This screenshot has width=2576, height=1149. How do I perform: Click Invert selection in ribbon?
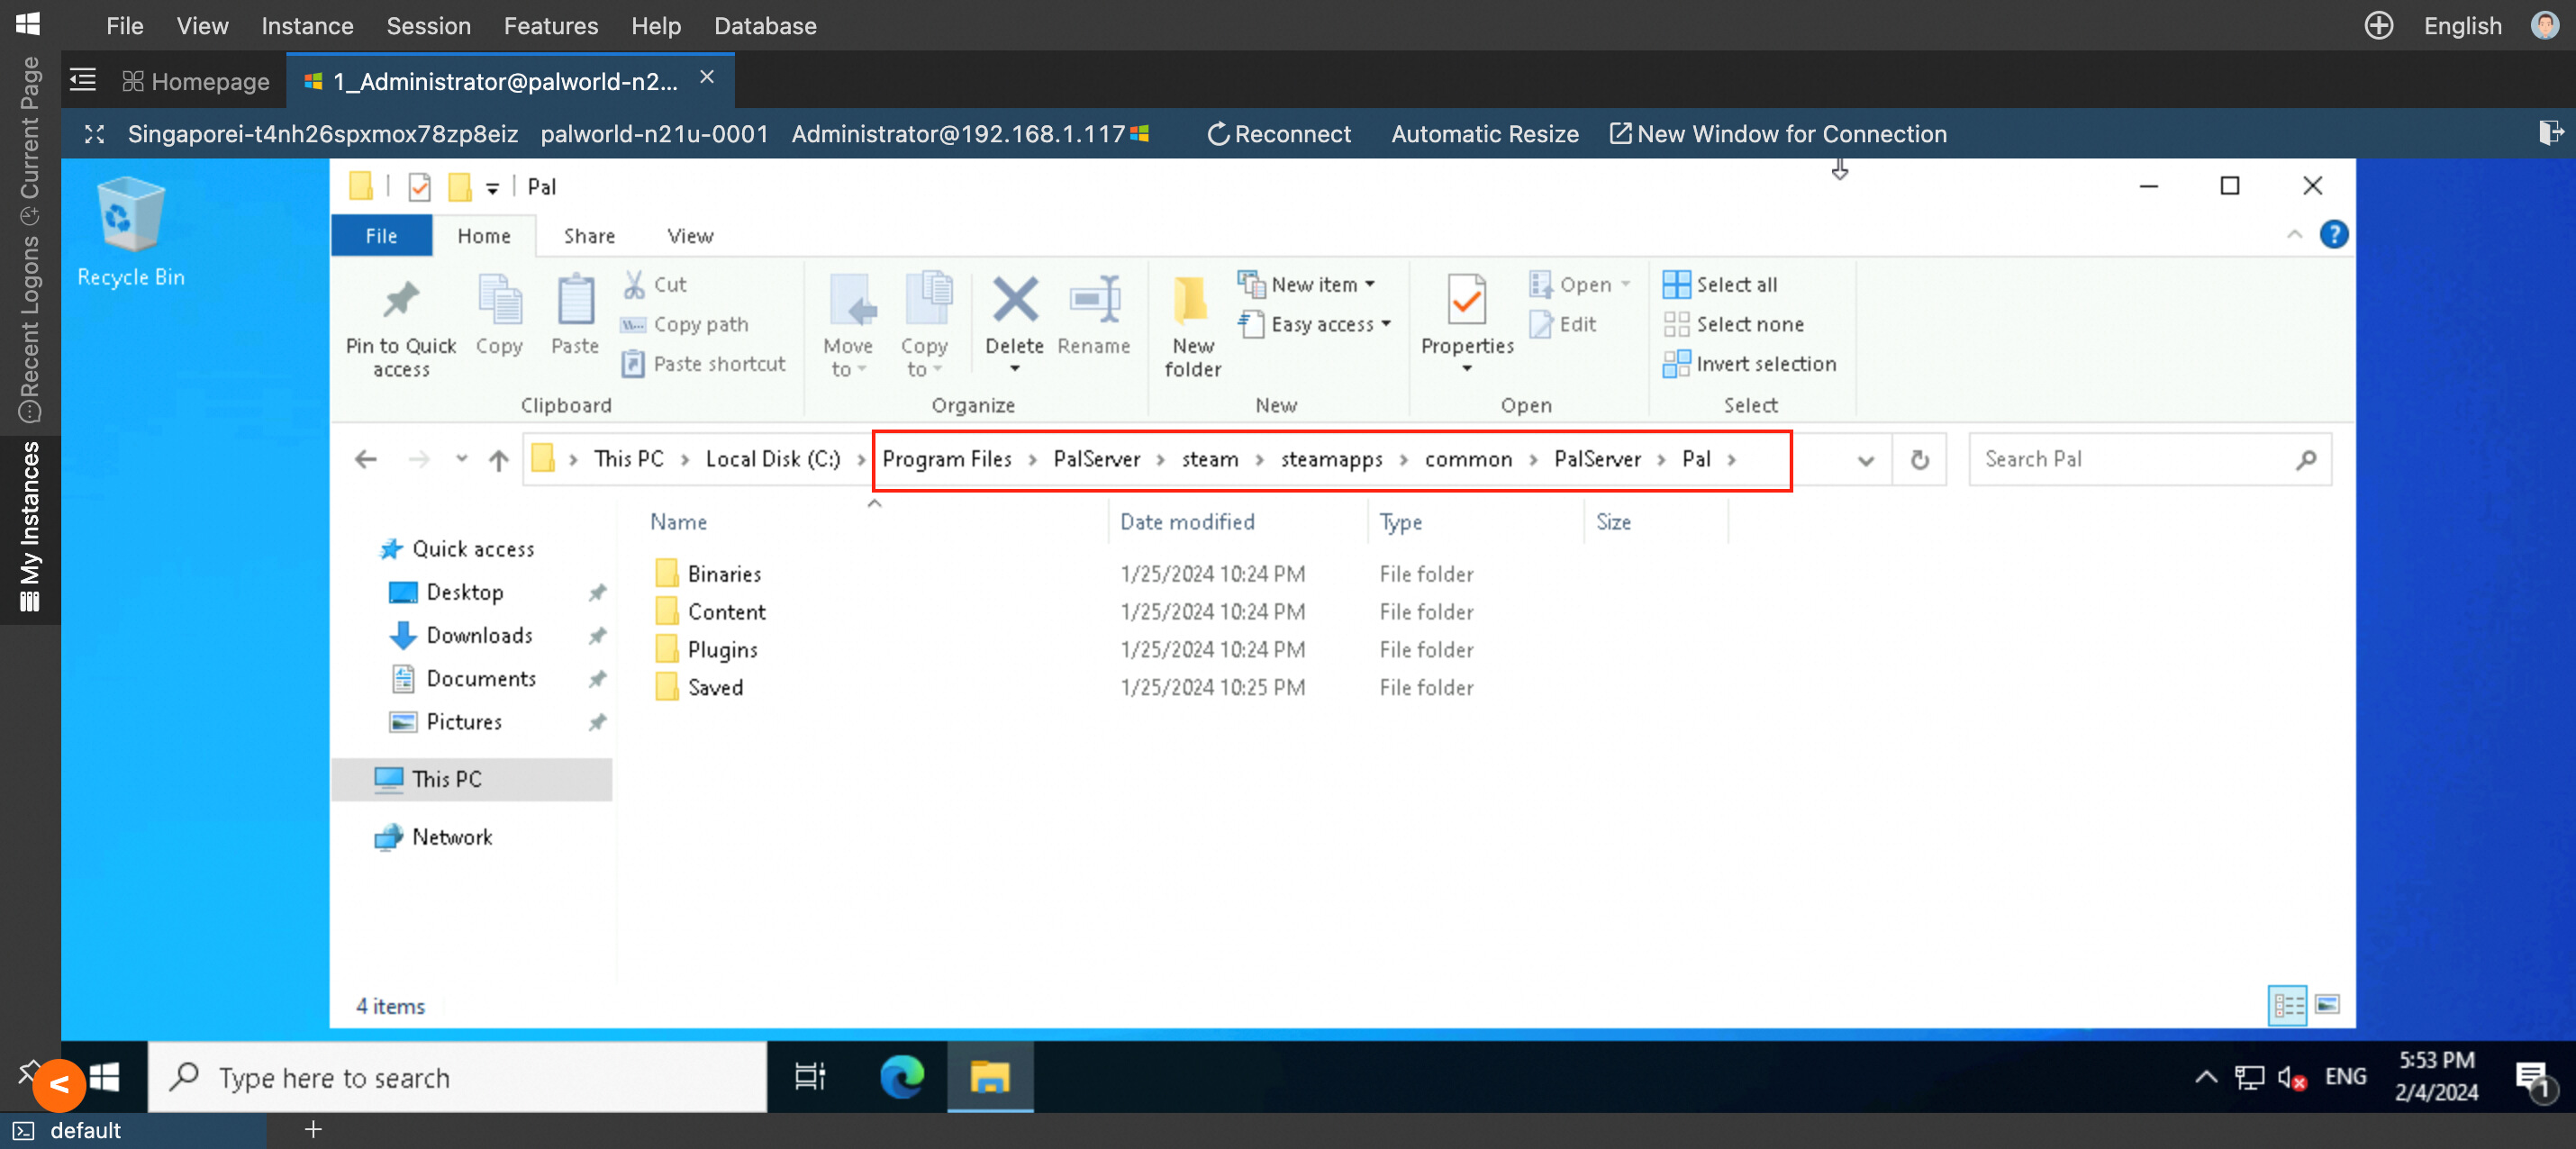point(1750,364)
